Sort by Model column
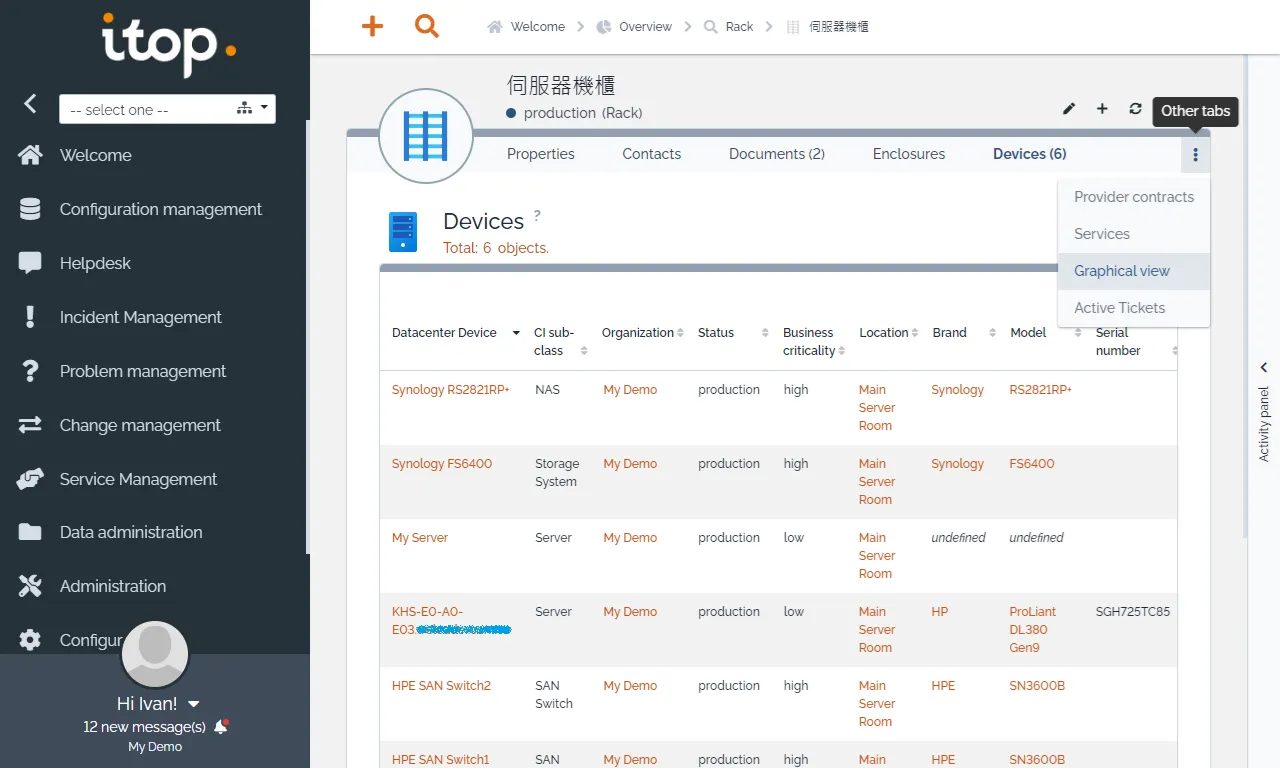The image size is (1280, 768). point(1046,333)
